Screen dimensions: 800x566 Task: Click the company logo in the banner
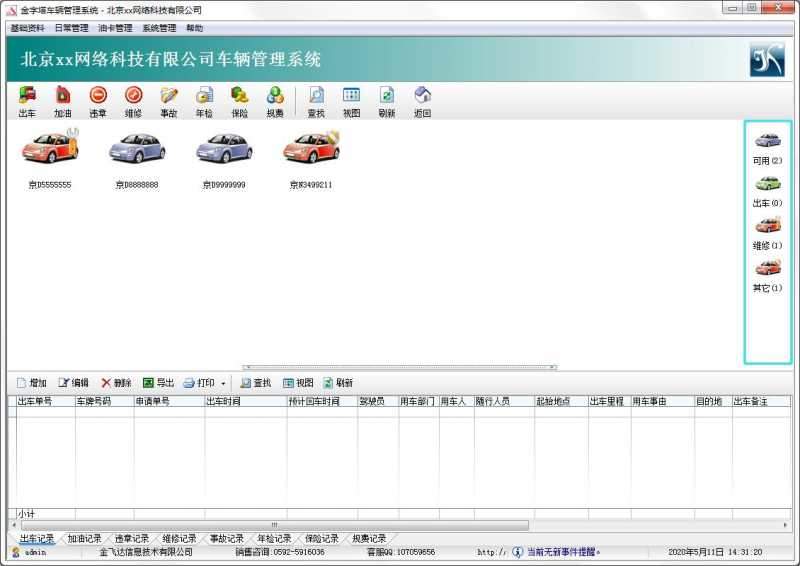tap(767, 60)
